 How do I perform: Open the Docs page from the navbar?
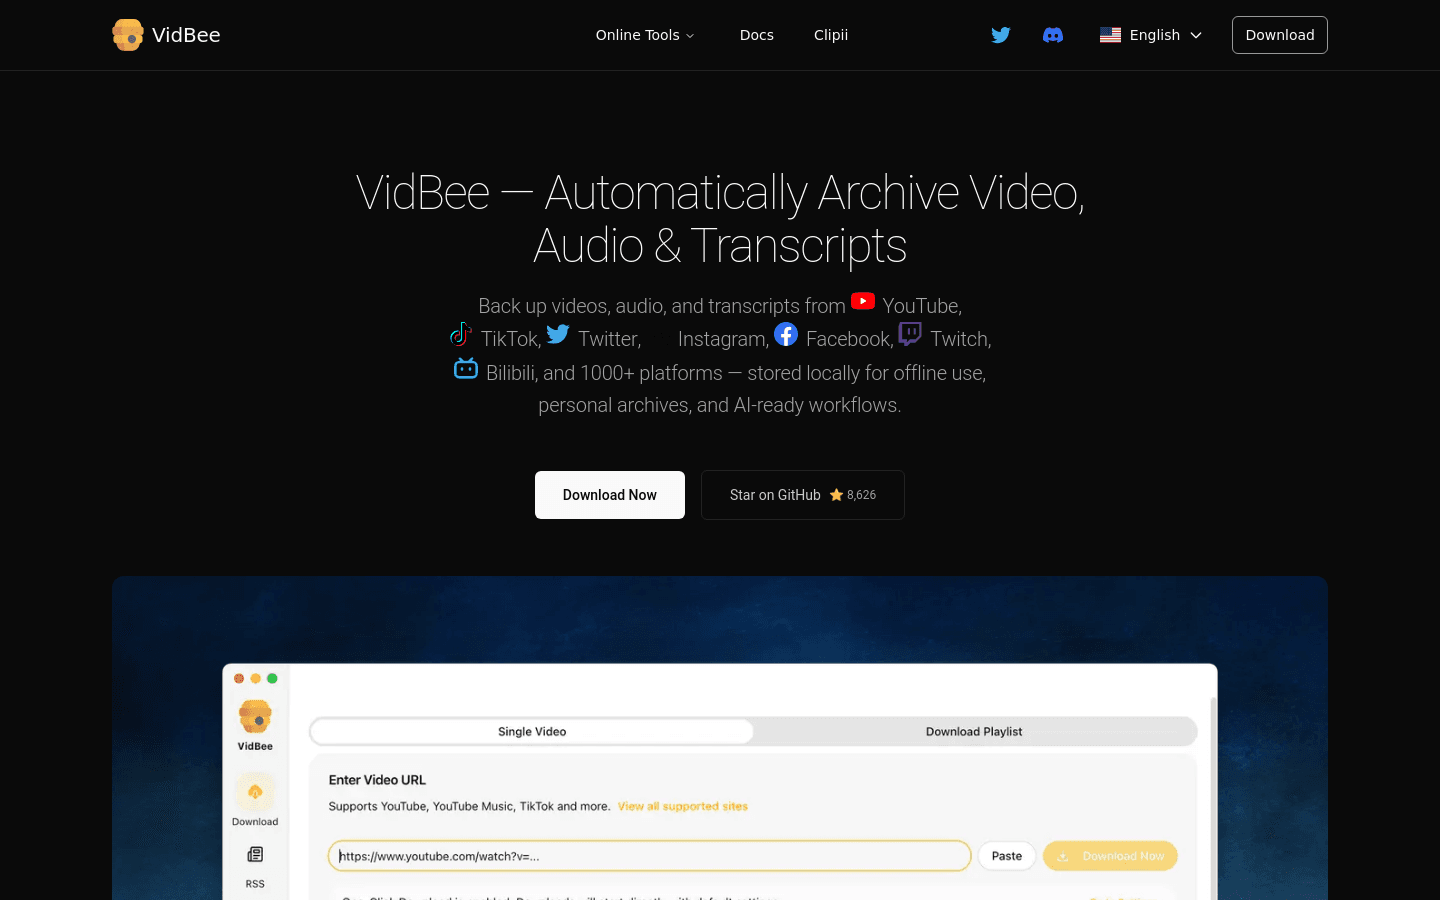(756, 34)
